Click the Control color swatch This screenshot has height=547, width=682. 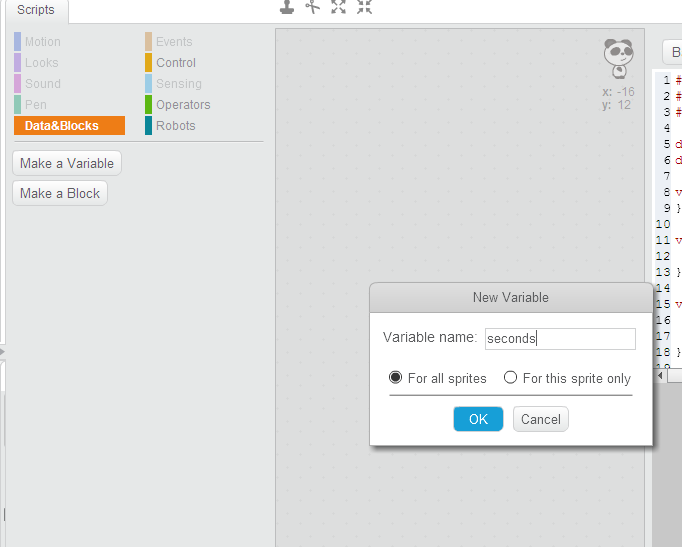coord(148,63)
